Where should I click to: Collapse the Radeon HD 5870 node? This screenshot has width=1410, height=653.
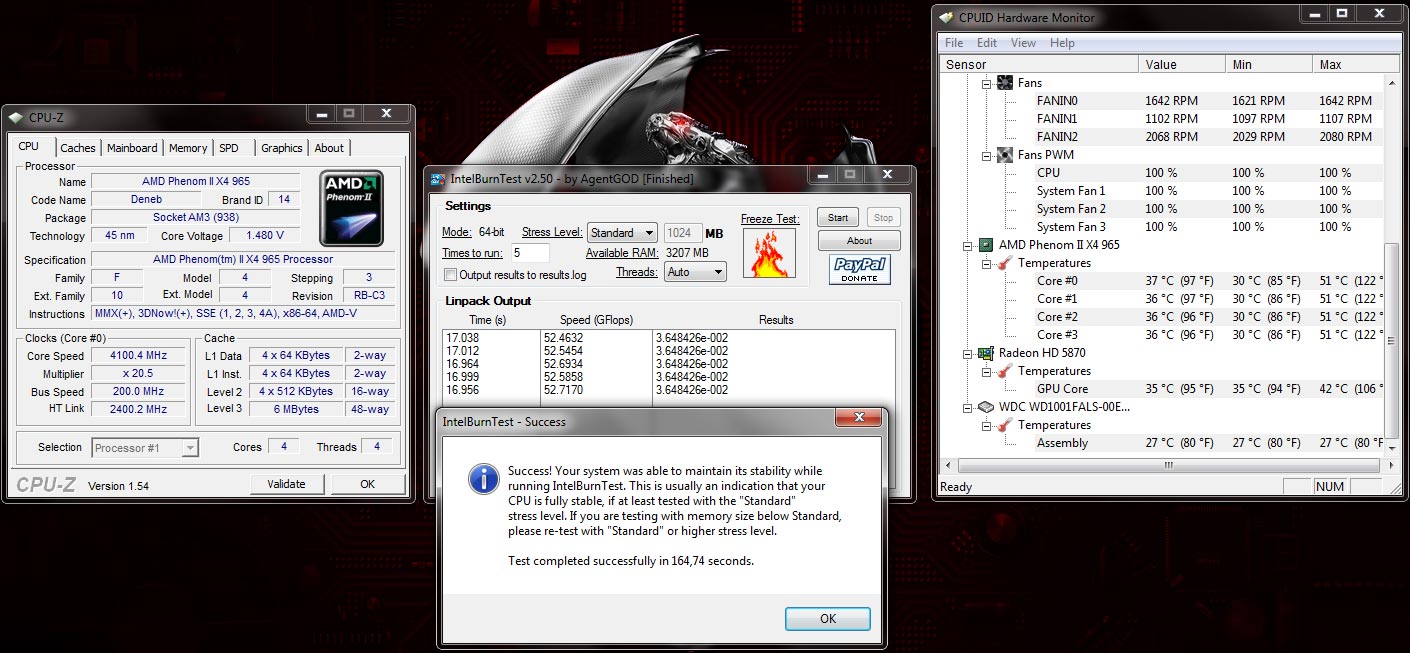[967, 353]
